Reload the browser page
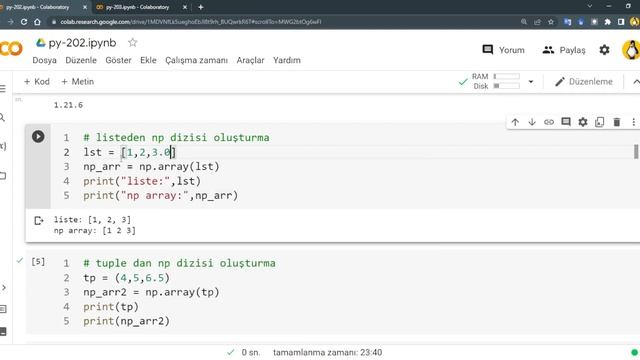The width and height of the screenshot is (640, 360). click(x=24, y=22)
